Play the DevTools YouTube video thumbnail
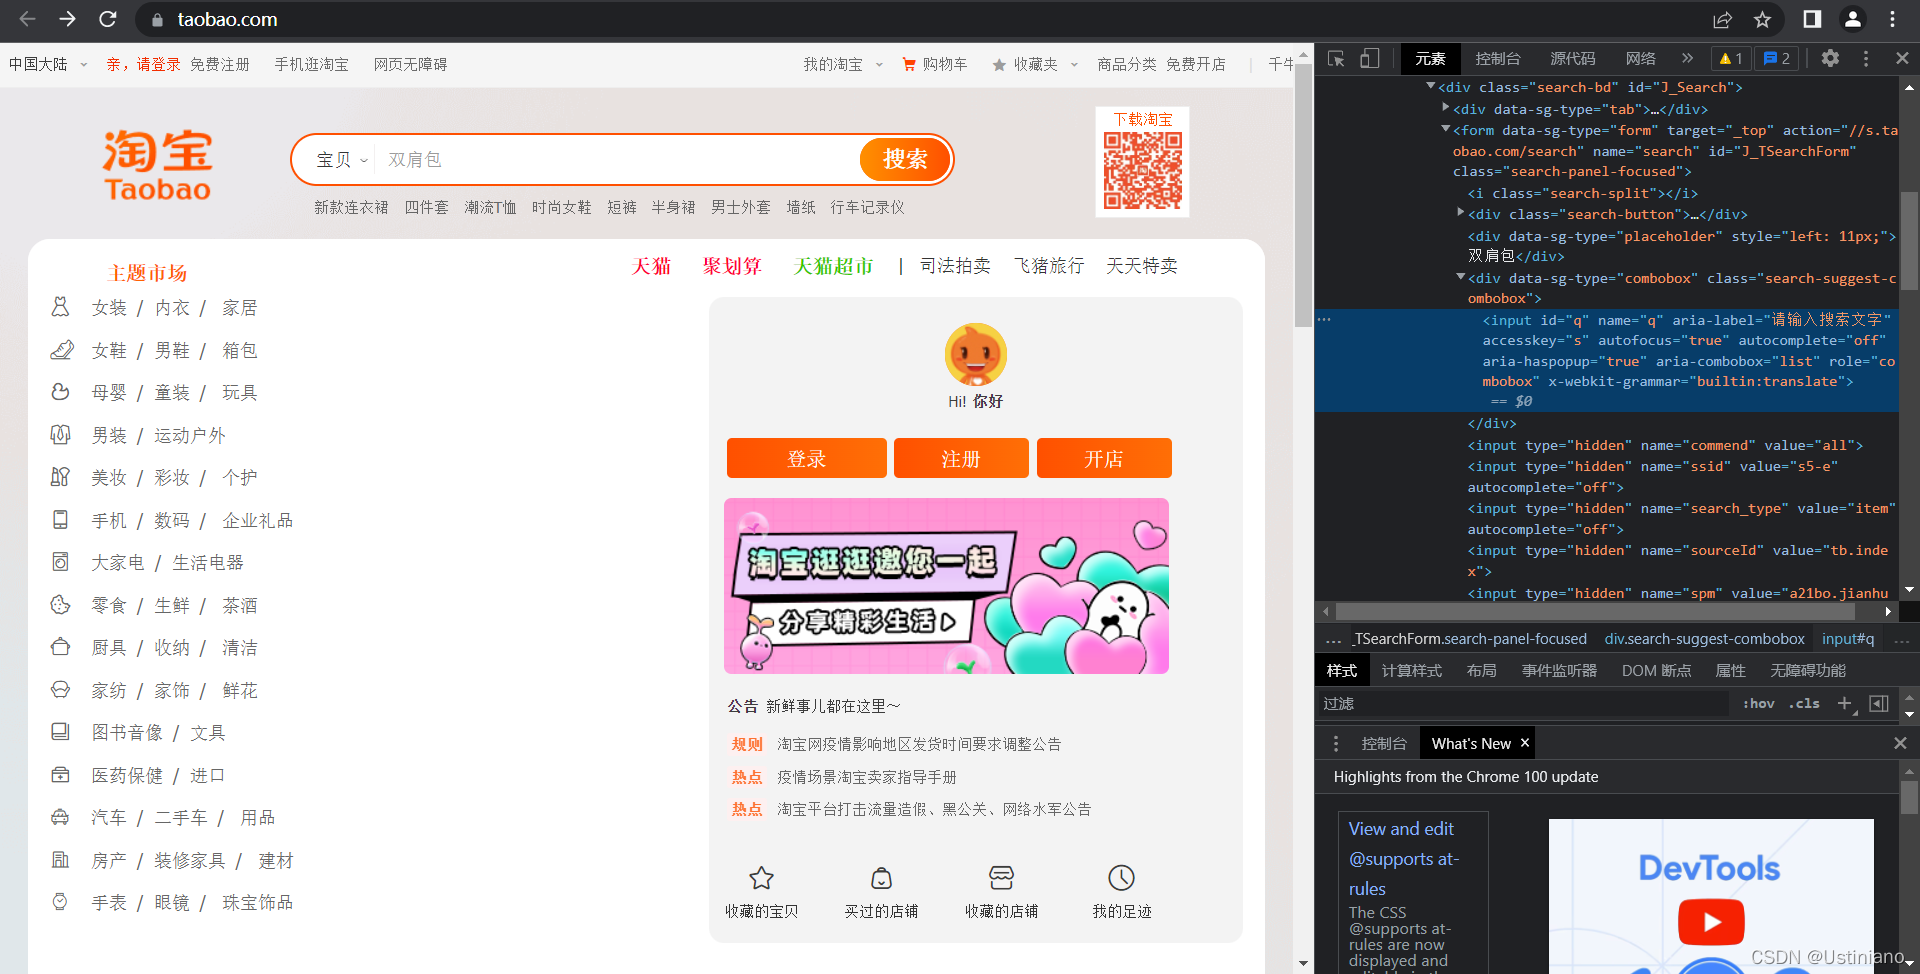 coord(1711,922)
